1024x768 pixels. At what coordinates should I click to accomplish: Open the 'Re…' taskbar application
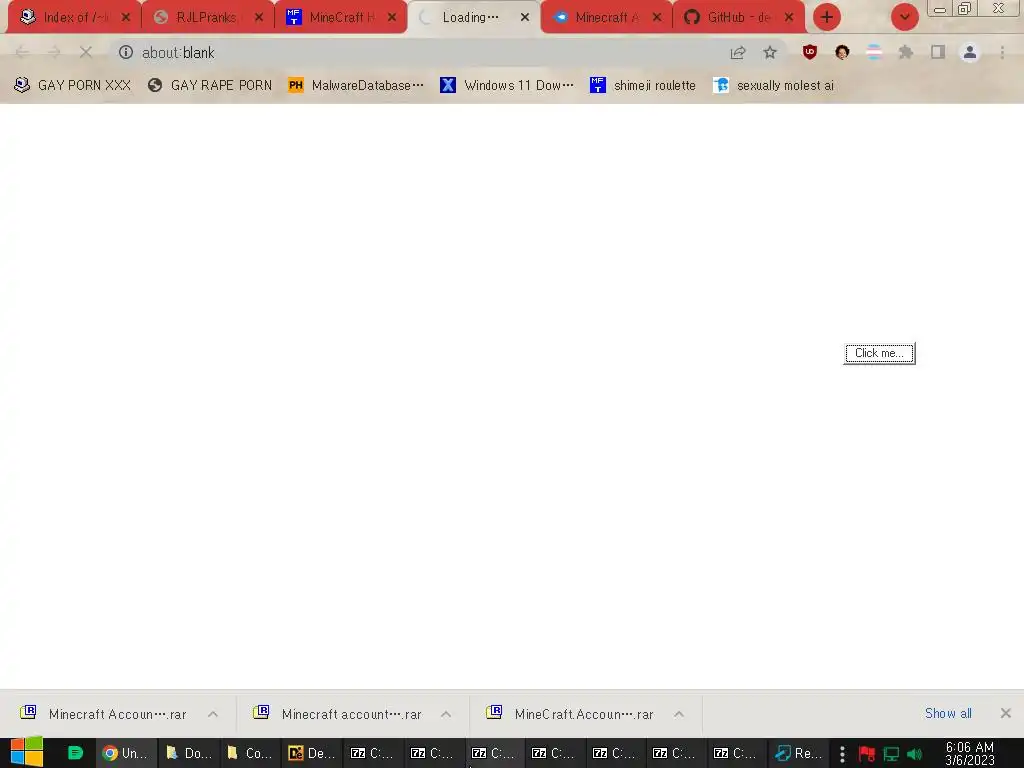tap(799, 753)
